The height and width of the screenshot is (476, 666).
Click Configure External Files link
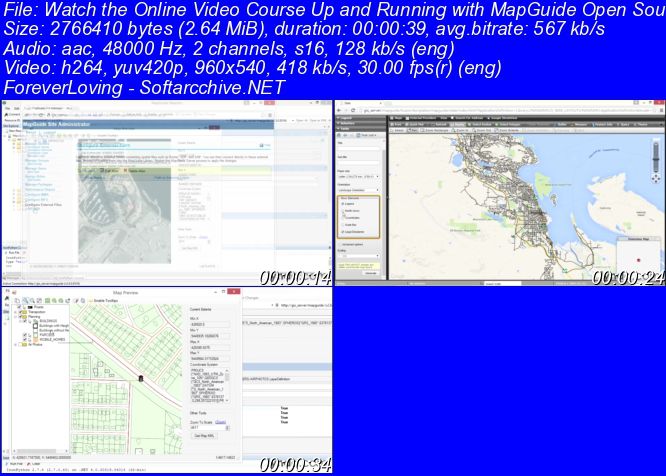coord(43,204)
